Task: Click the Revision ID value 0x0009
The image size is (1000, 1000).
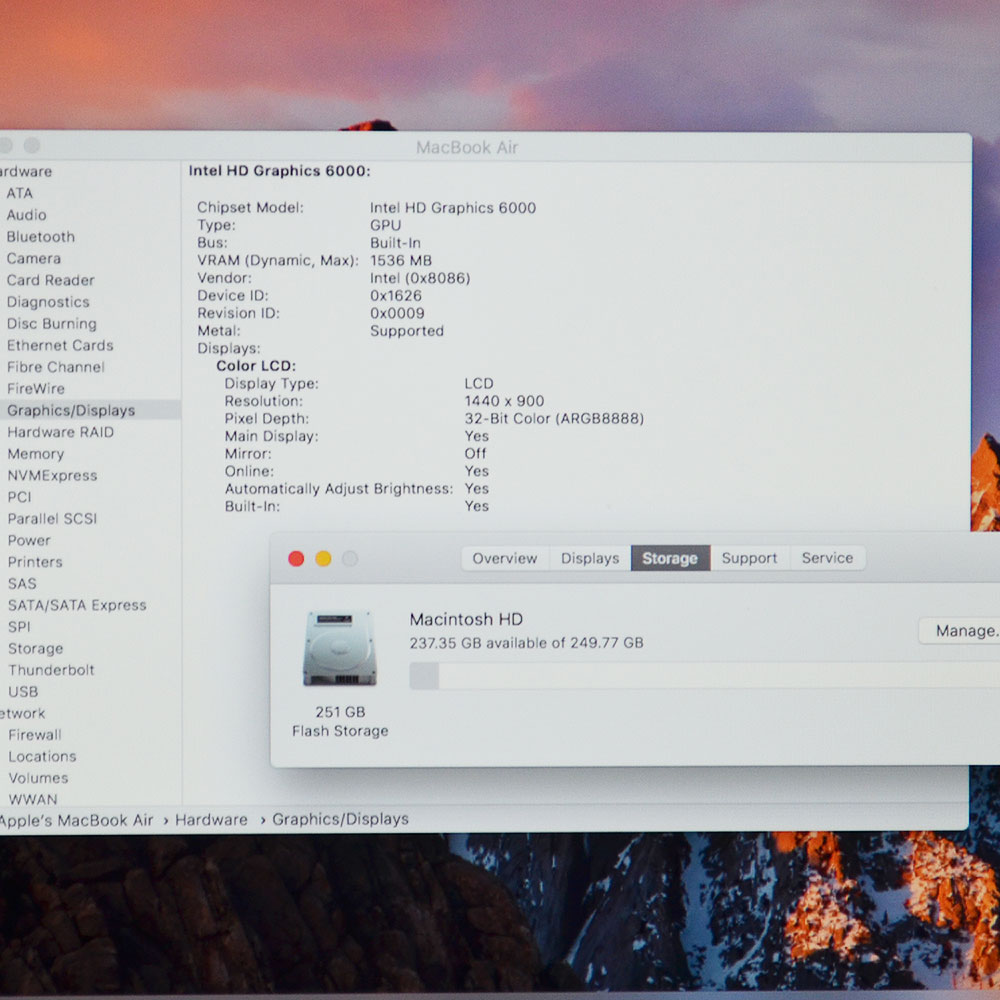Action: pyautogui.click(x=397, y=313)
